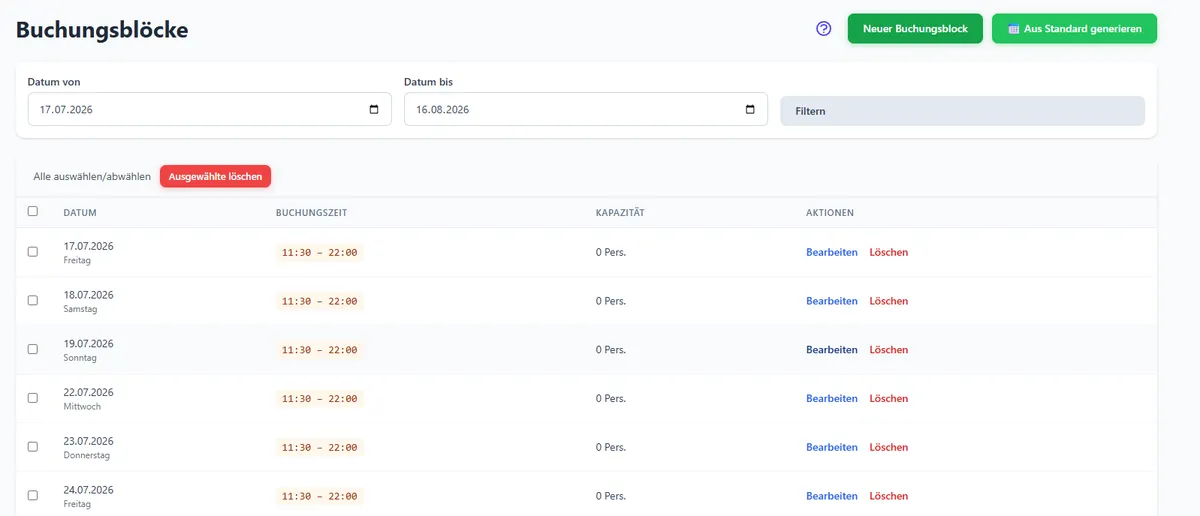Click Neuer Buchungsblock button
The image size is (1200, 516).
pyautogui.click(x=915, y=29)
